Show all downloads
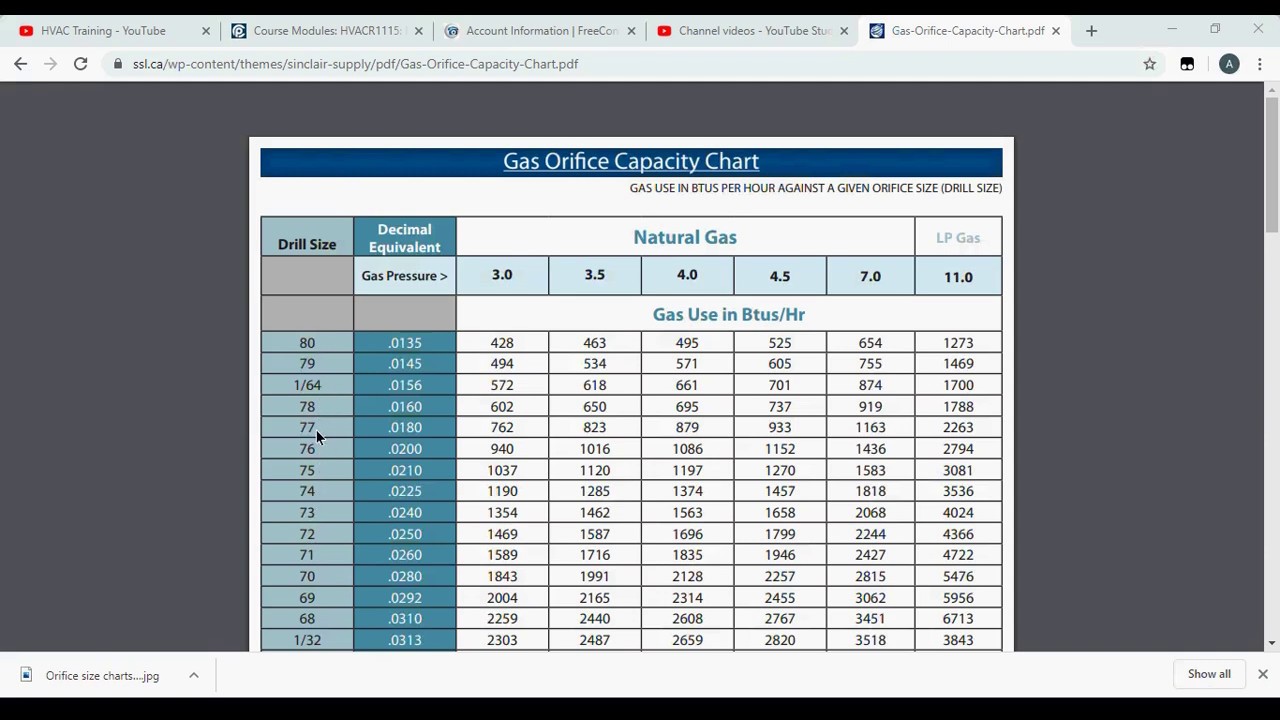Image resolution: width=1280 pixels, height=720 pixels. click(1209, 674)
